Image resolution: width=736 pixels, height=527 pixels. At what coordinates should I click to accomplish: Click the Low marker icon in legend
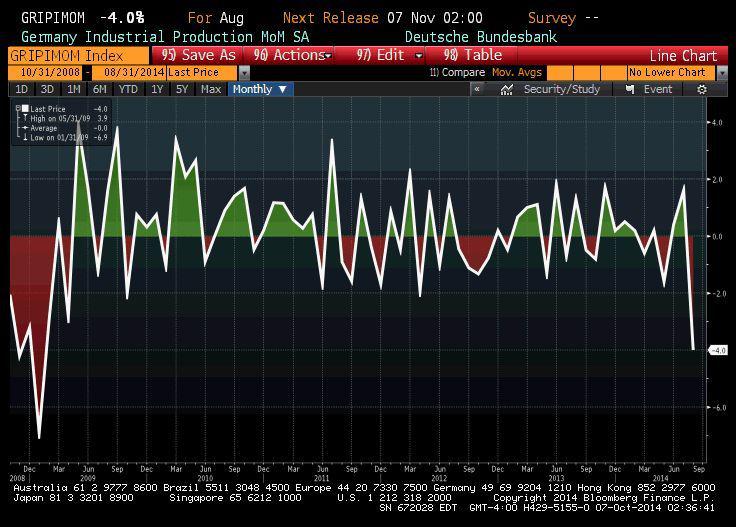pyautogui.click(x=23, y=136)
